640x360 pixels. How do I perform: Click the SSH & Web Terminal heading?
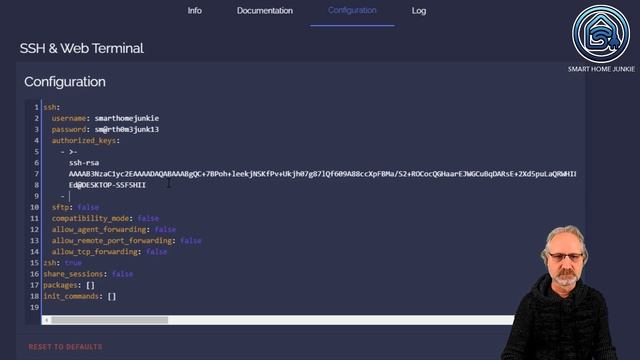click(x=82, y=48)
